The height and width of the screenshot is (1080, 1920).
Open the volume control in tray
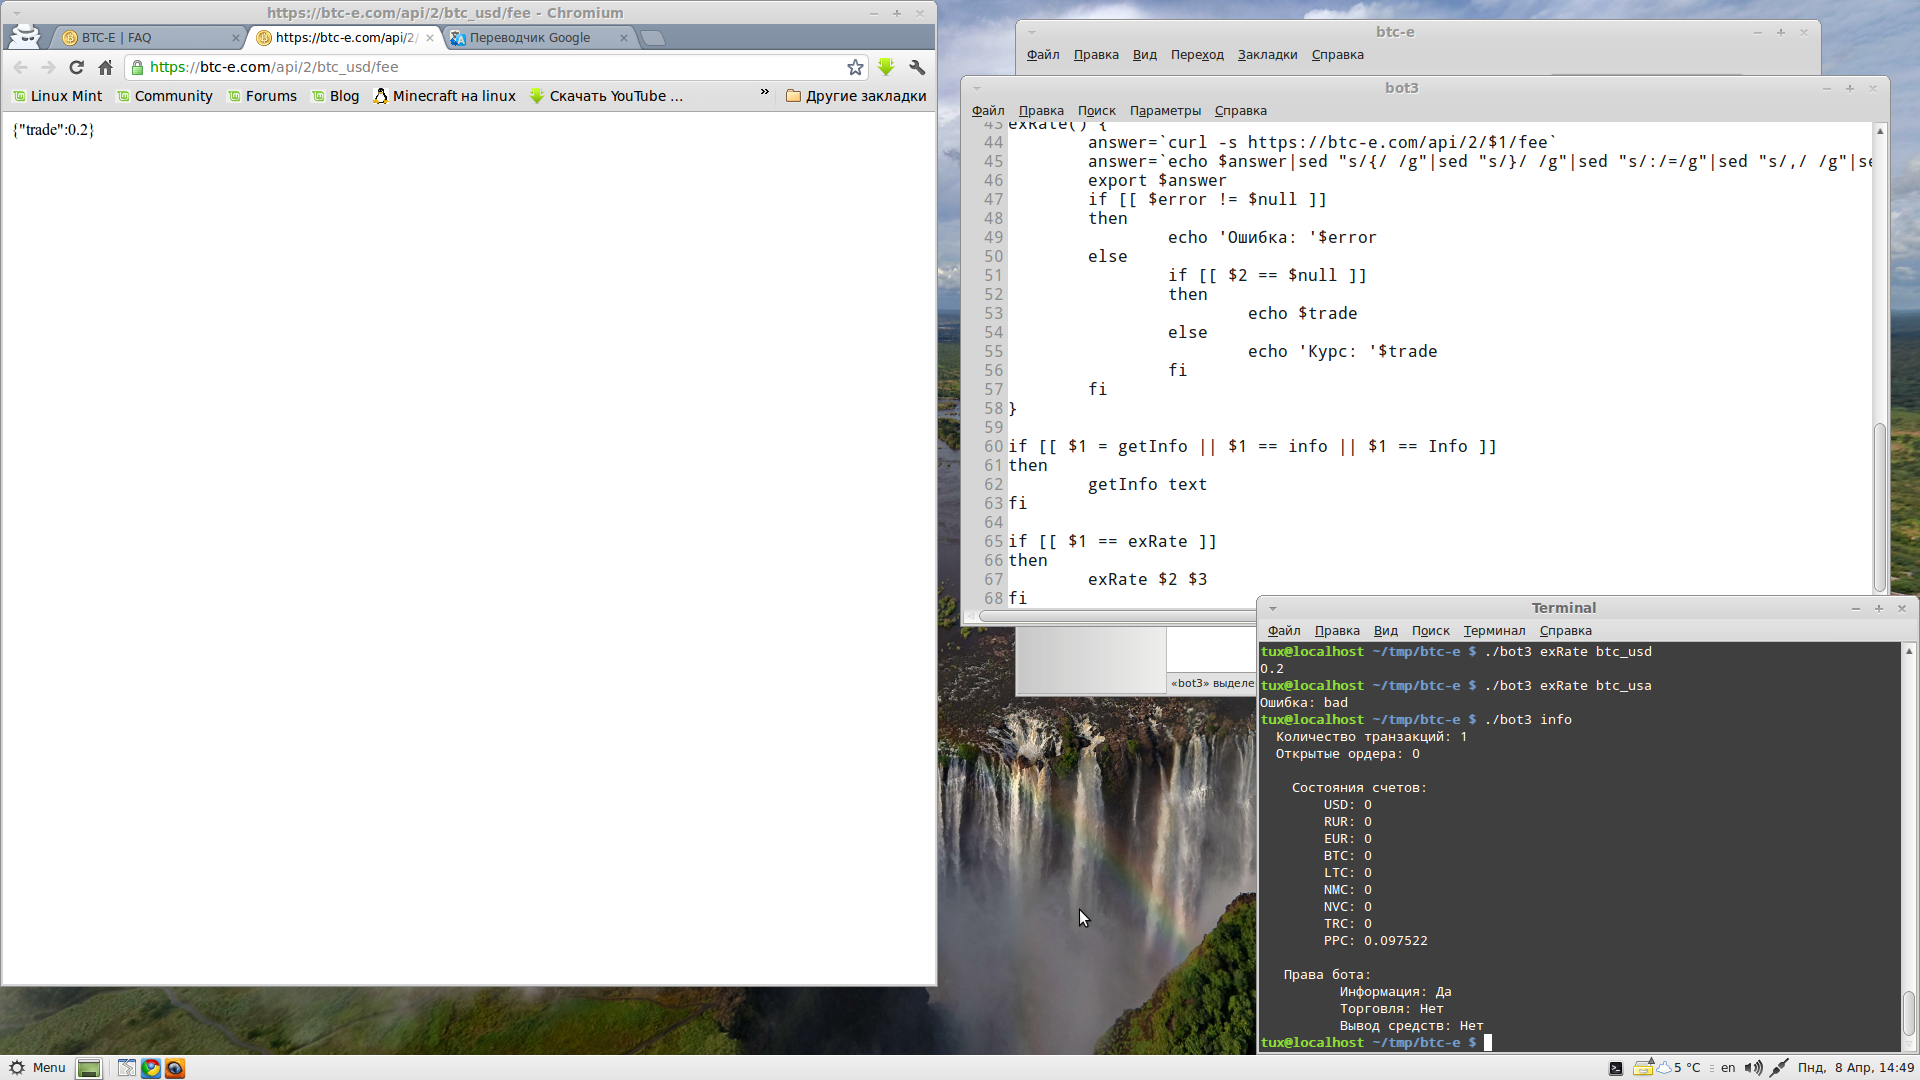(x=1753, y=1068)
